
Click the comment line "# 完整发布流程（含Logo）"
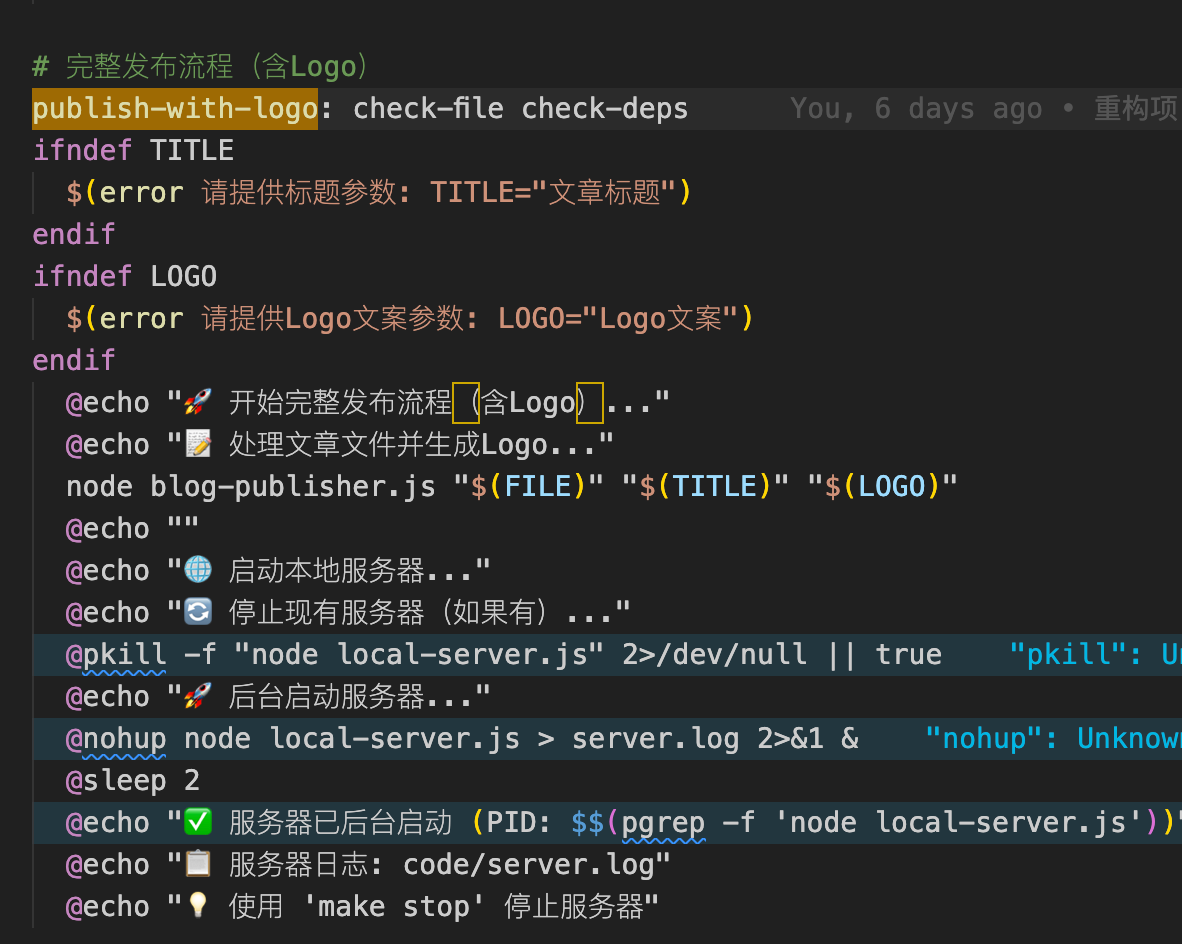tap(201, 66)
